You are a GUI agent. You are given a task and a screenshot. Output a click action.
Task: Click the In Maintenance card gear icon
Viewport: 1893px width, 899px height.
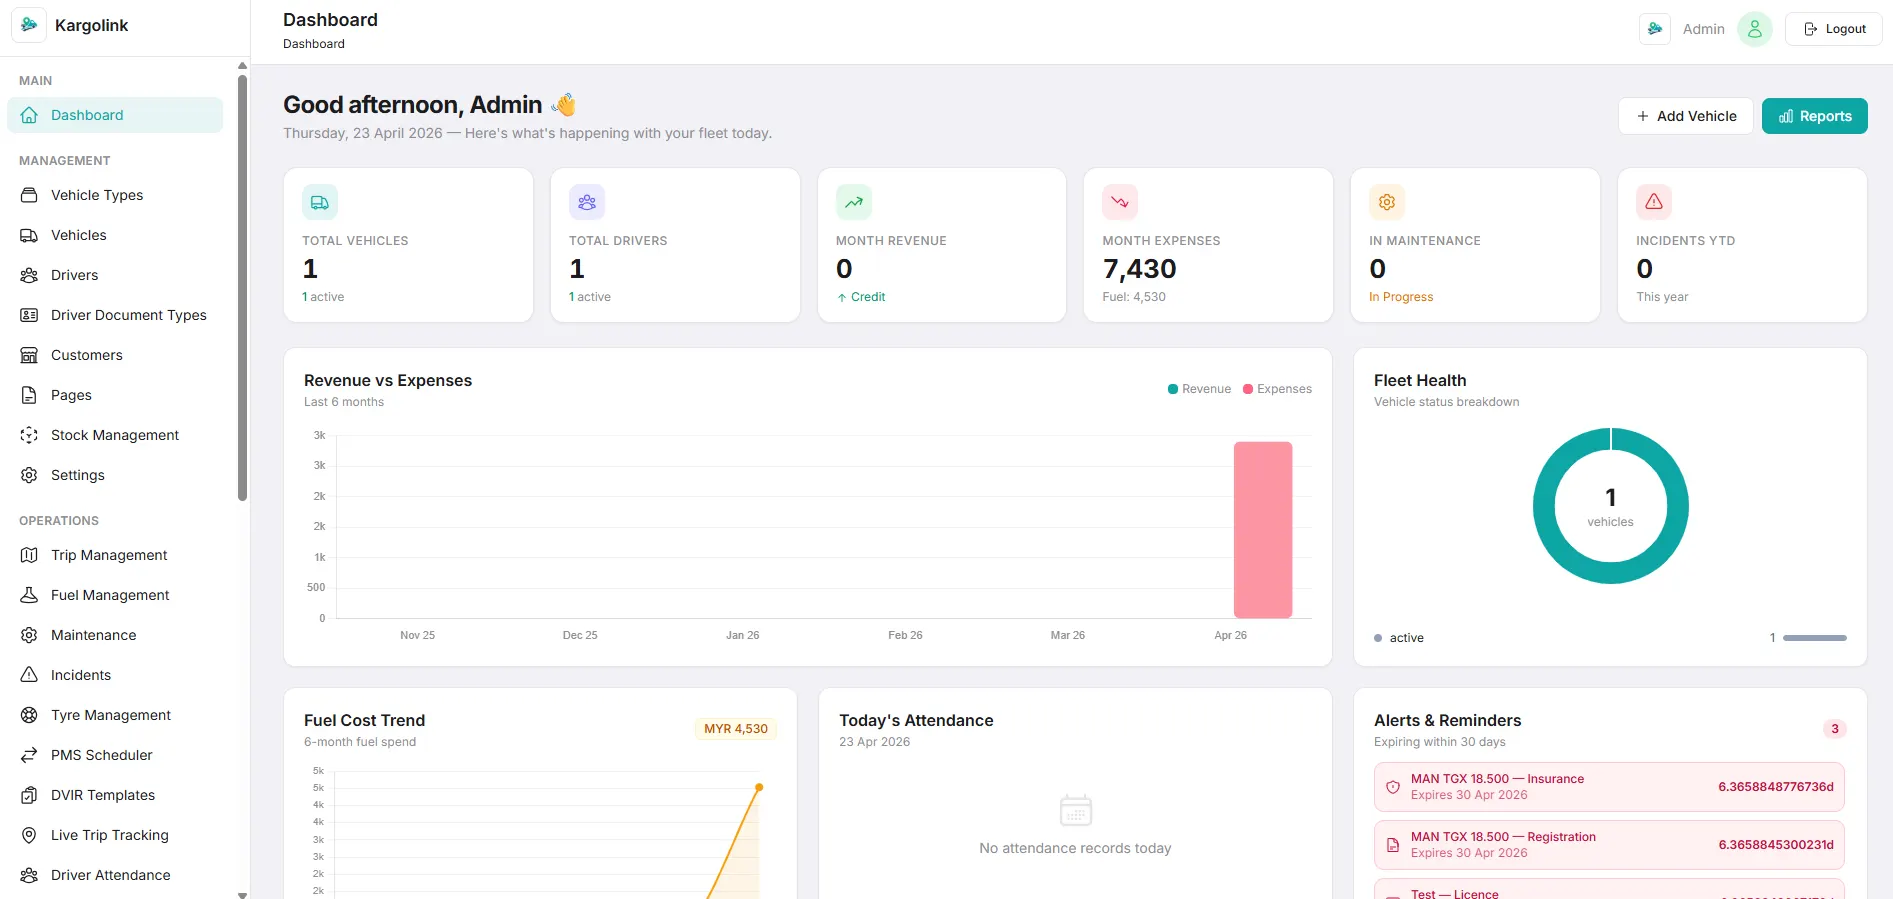[x=1387, y=202]
